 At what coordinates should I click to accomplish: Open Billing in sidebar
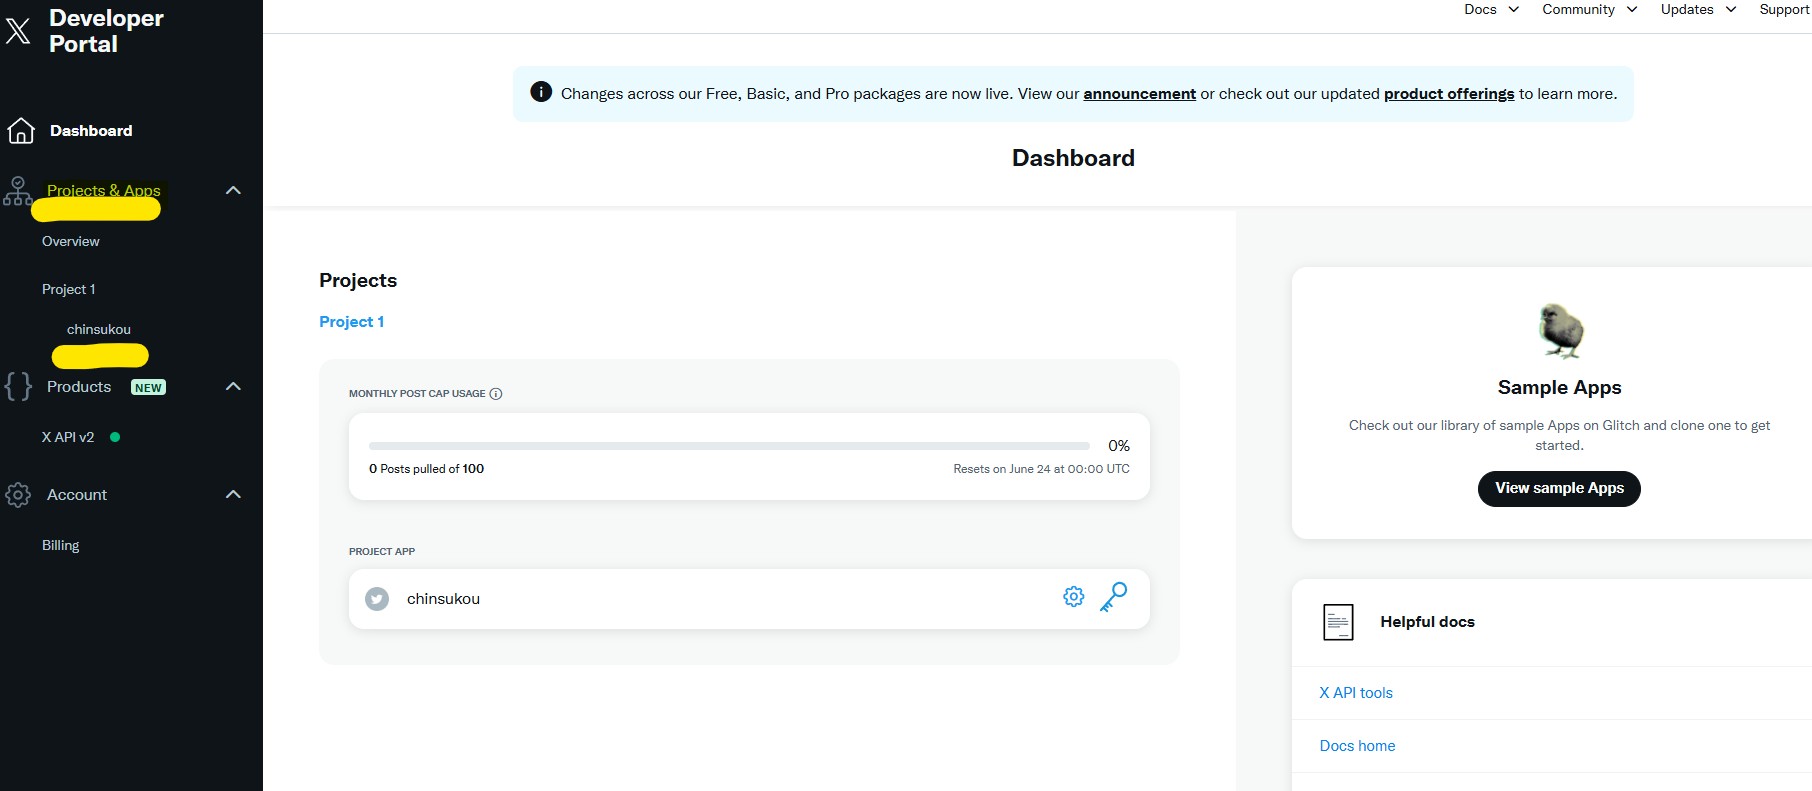[60, 545]
